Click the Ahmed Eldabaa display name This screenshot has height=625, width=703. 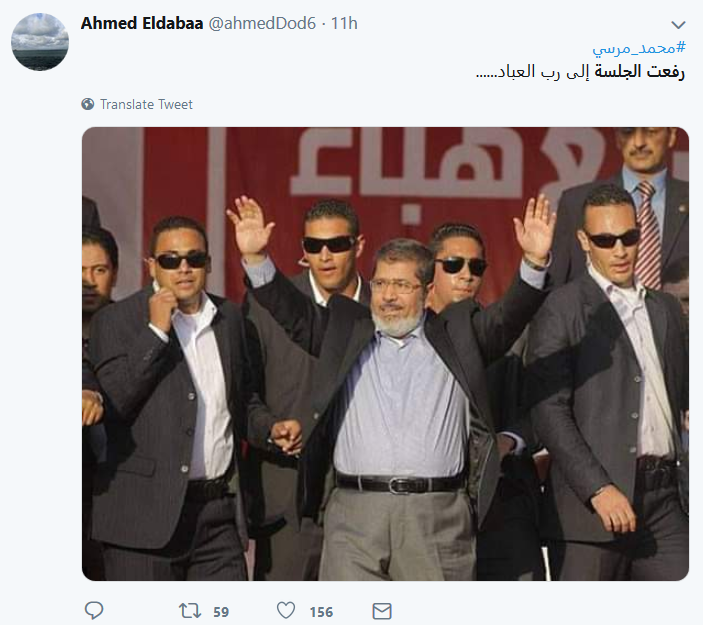[142, 23]
